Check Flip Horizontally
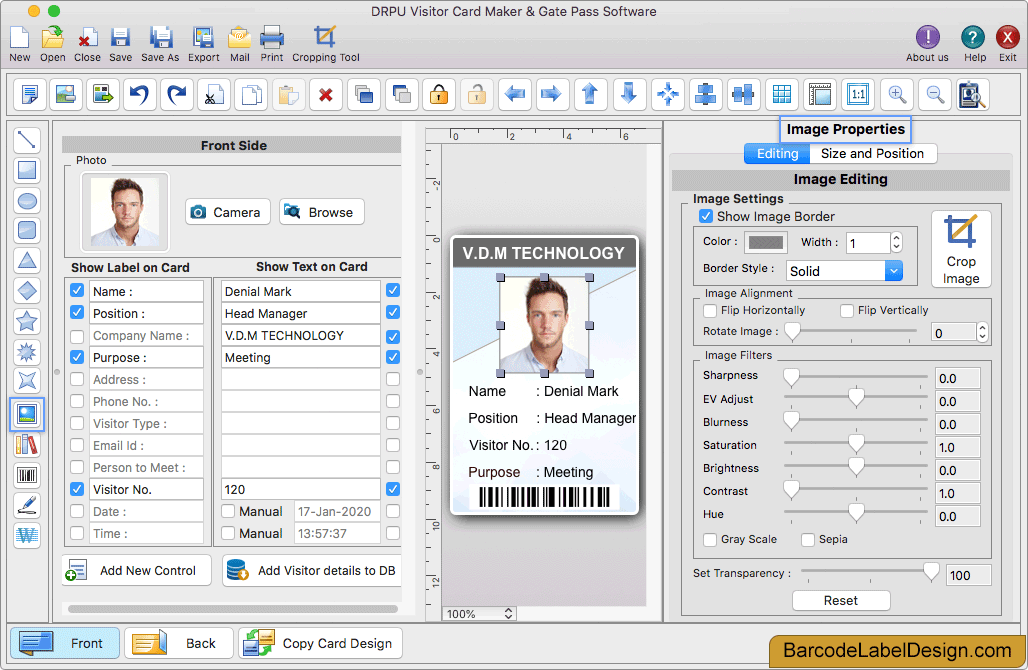Viewport: 1028px width, 670px height. tap(709, 310)
